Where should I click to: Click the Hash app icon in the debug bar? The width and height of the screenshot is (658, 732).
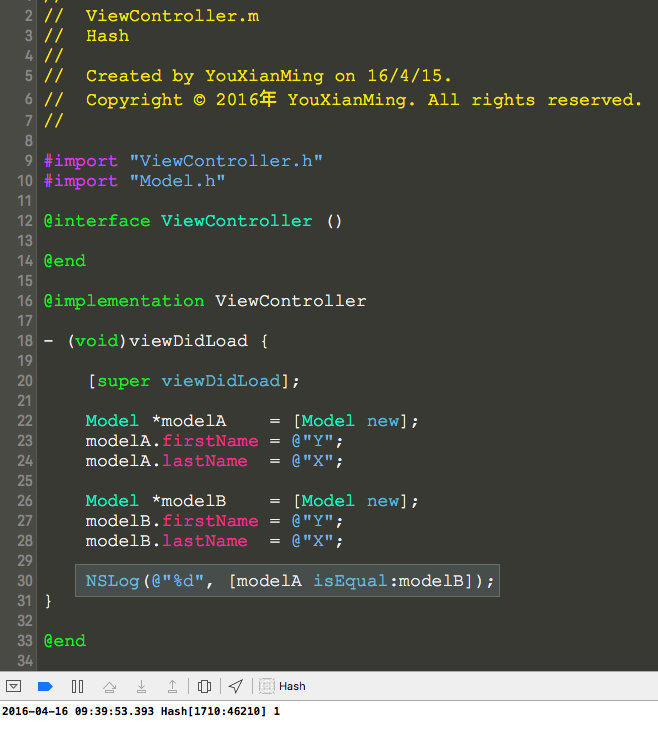(267, 686)
